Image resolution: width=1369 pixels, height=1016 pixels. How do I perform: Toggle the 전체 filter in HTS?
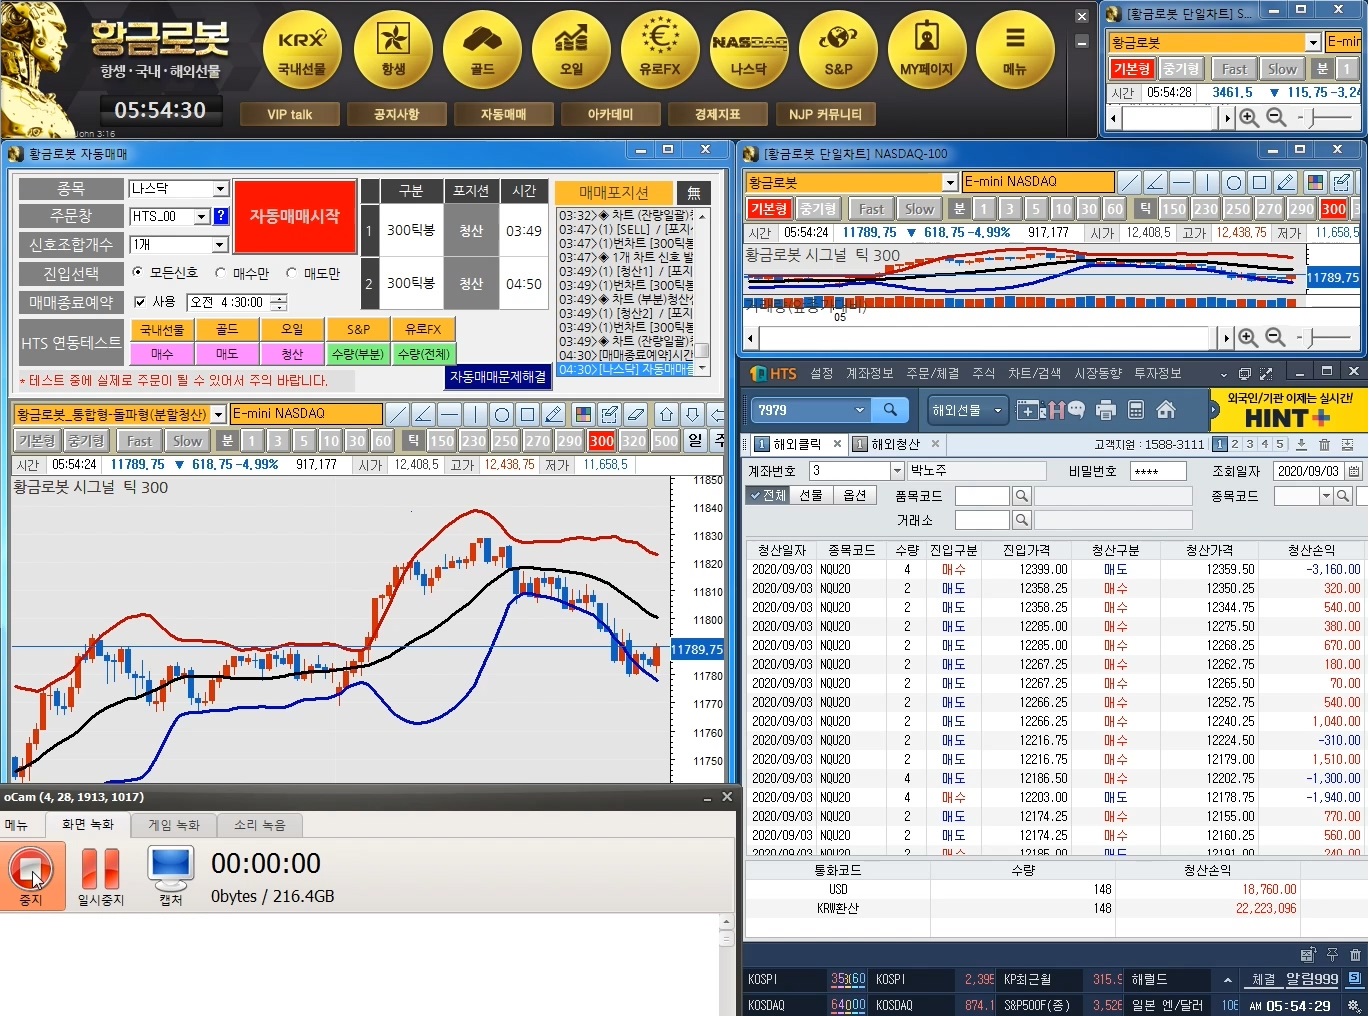(767, 495)
